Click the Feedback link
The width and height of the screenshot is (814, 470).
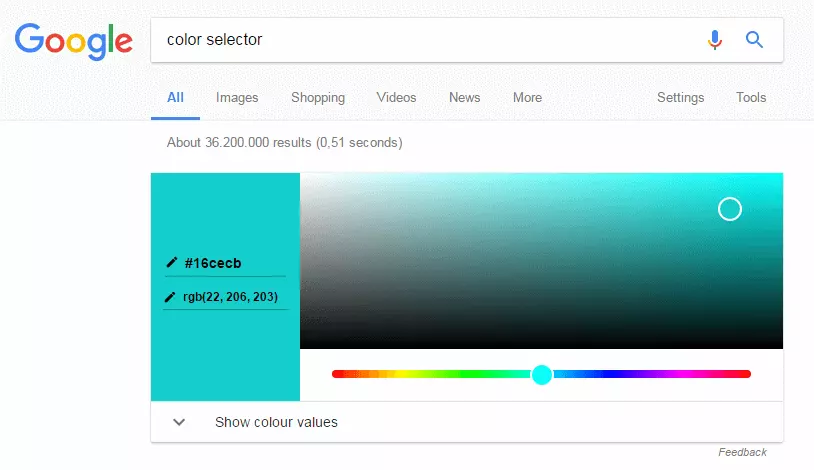coord(742,453)
